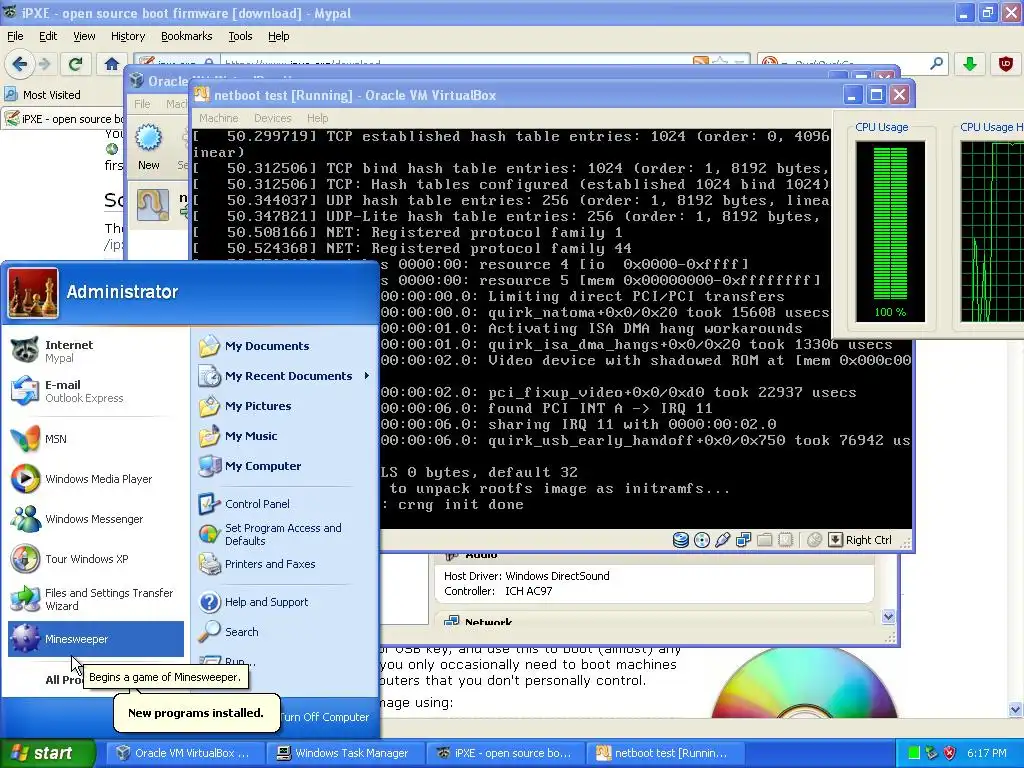Open the Tools menu in Mypal
1024x768 pixels.
(240, 37)
